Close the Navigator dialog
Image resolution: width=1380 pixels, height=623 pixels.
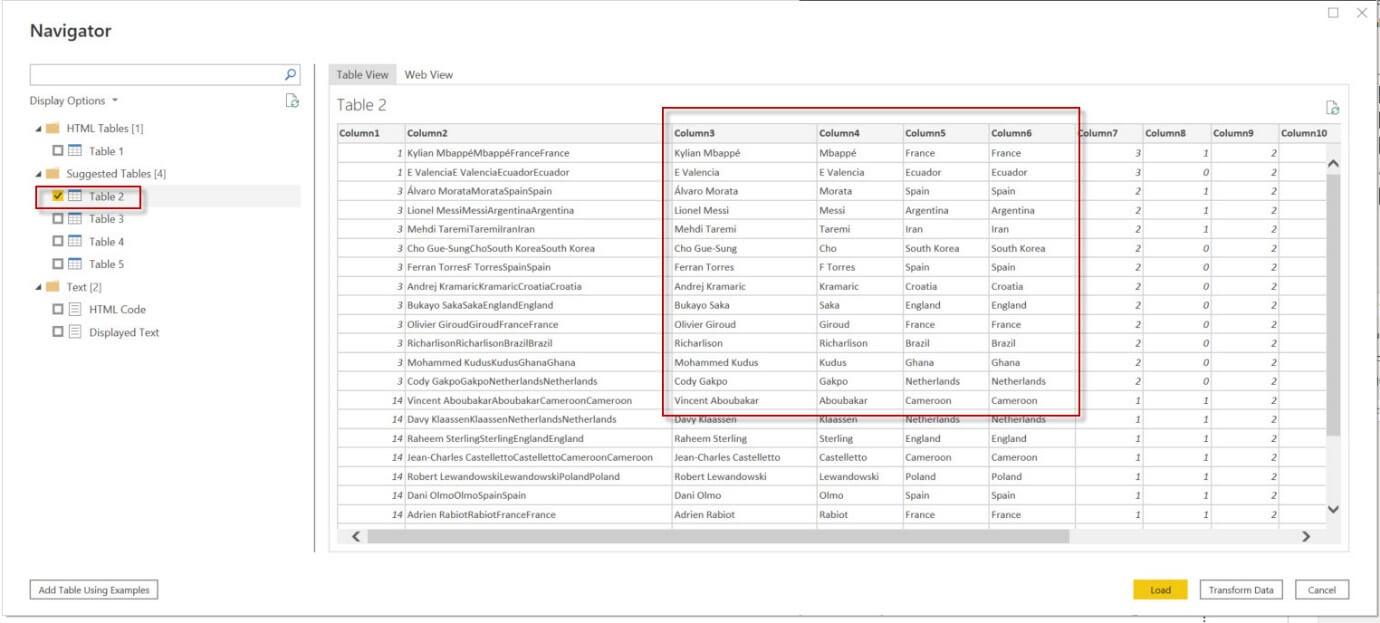(1361, 13)
